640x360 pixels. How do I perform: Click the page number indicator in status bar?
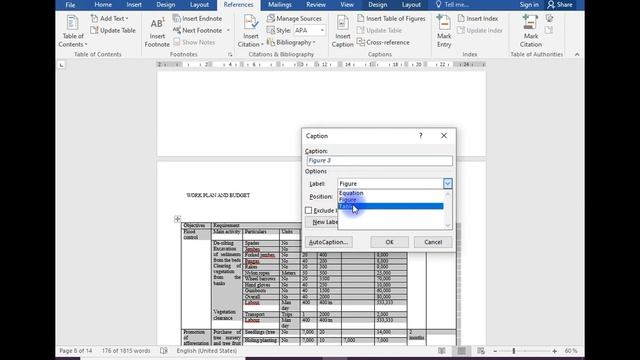(76, 351)
